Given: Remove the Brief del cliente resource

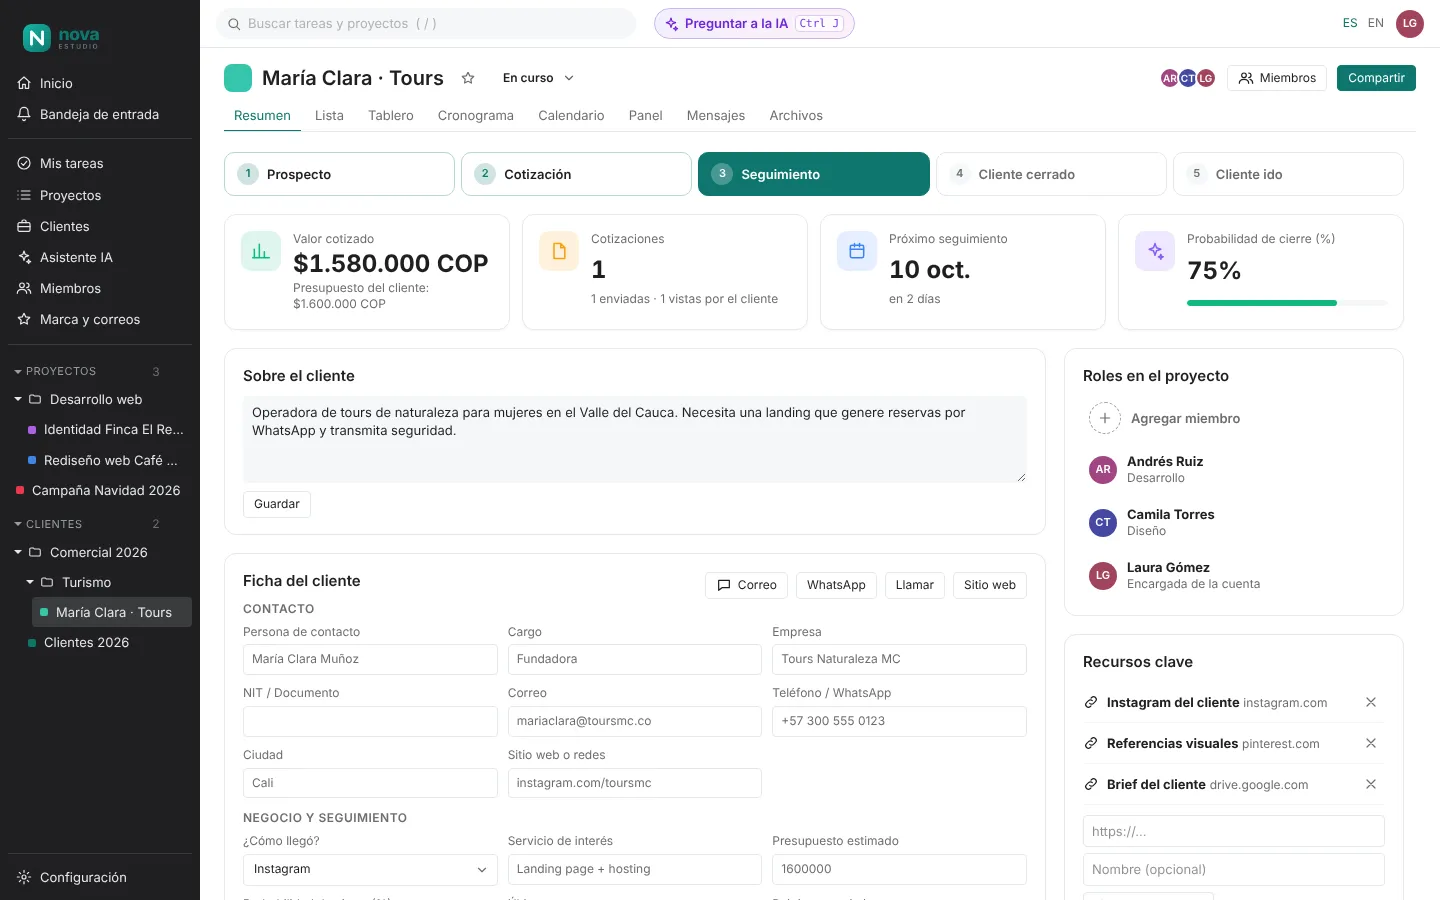Looking at the screenshot, I should 1371,785.
